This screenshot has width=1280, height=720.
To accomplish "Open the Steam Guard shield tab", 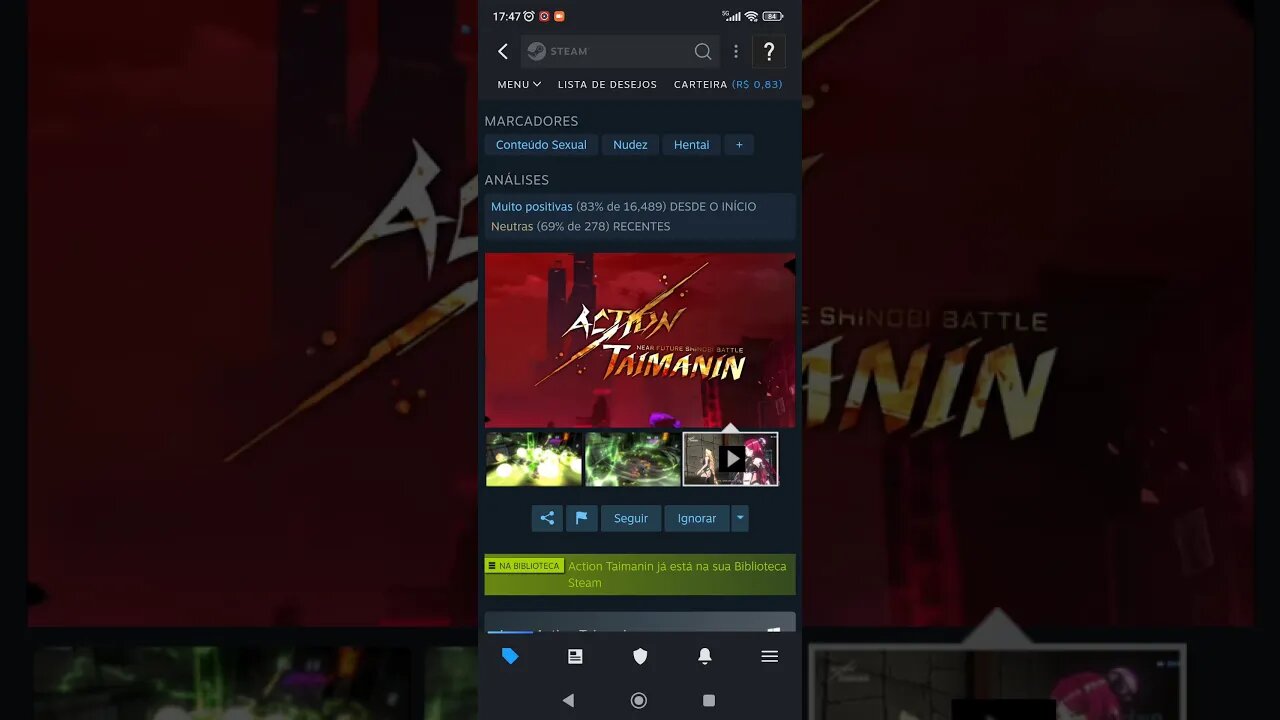I will (x=640, y=656).
